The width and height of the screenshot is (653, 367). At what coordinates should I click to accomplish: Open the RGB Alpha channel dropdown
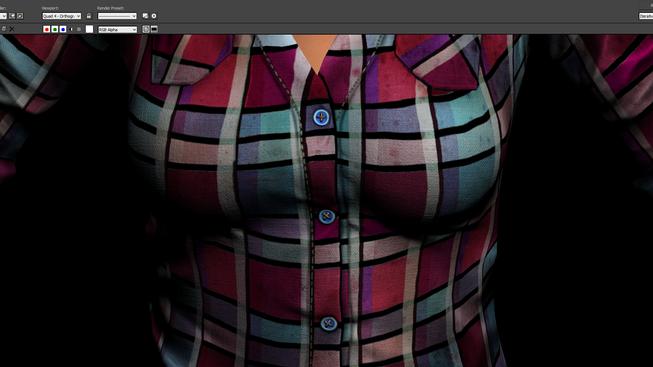117,30
